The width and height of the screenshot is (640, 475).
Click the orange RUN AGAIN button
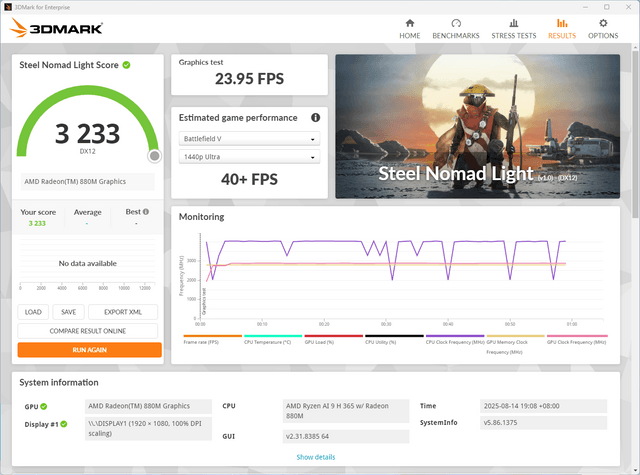pos(89,350)
